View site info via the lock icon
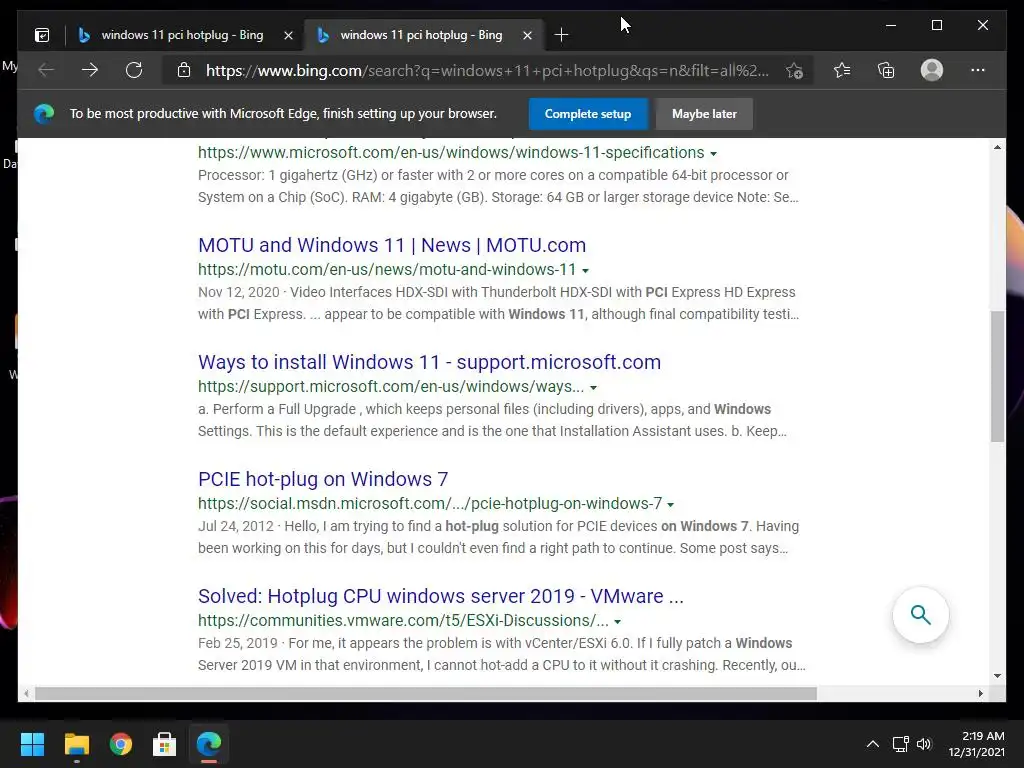The height and width of the screenshot is (768, 1024). click(x=184, y=70)
